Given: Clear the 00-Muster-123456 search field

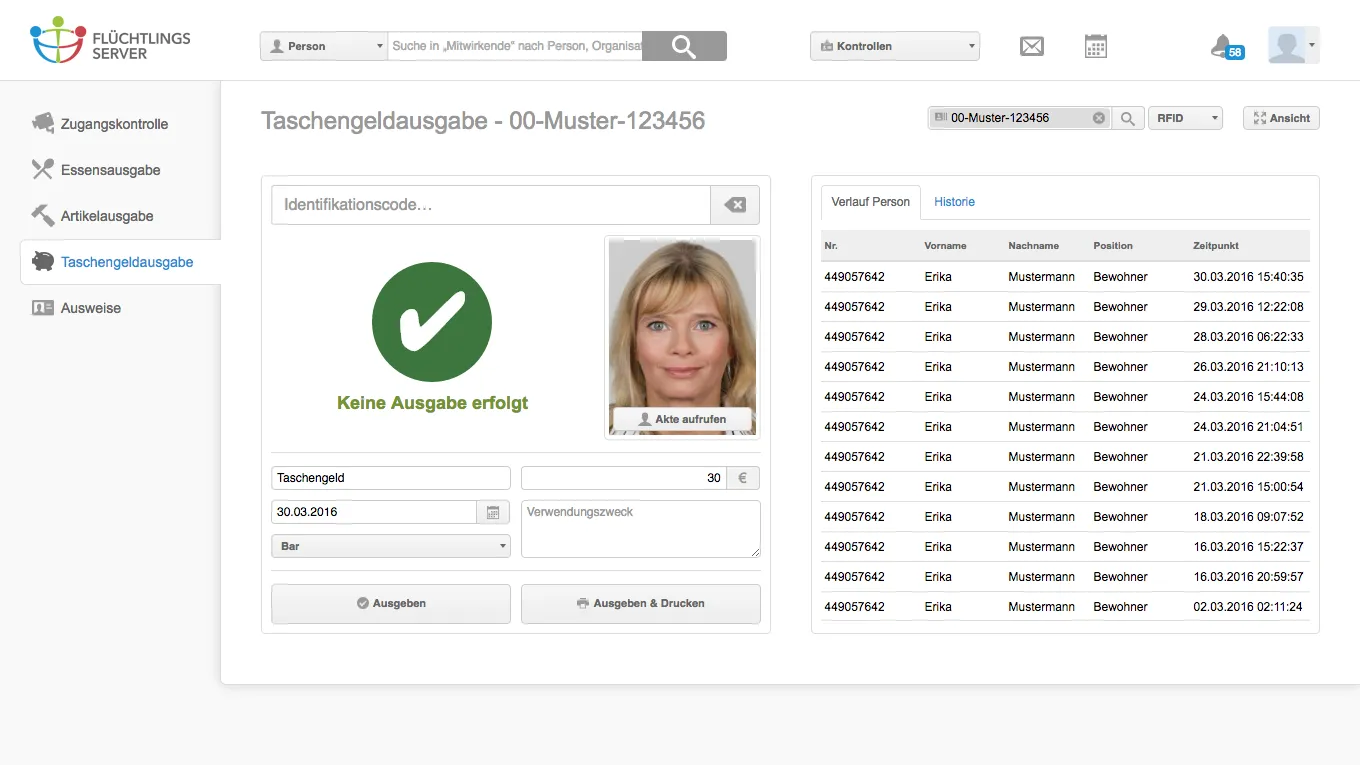Looking at the screenshot, I should tap(1099, 118).
